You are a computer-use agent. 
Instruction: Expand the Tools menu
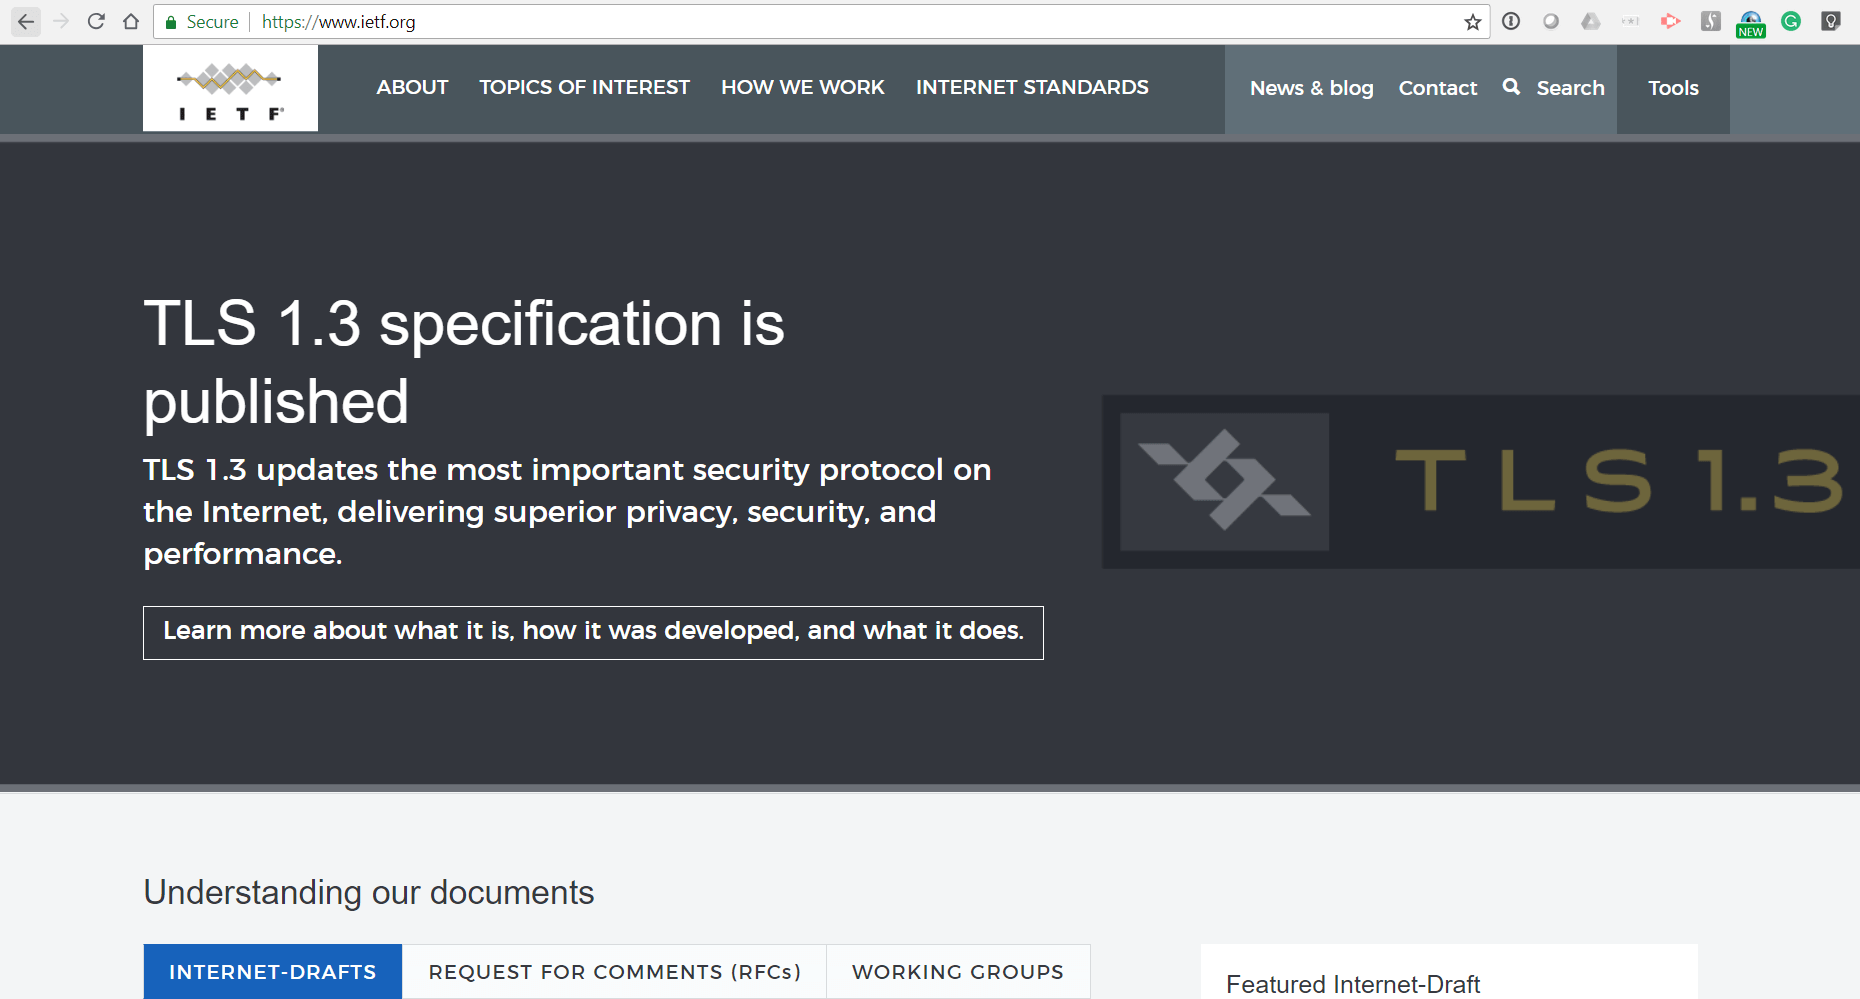tap(1673, 89)
